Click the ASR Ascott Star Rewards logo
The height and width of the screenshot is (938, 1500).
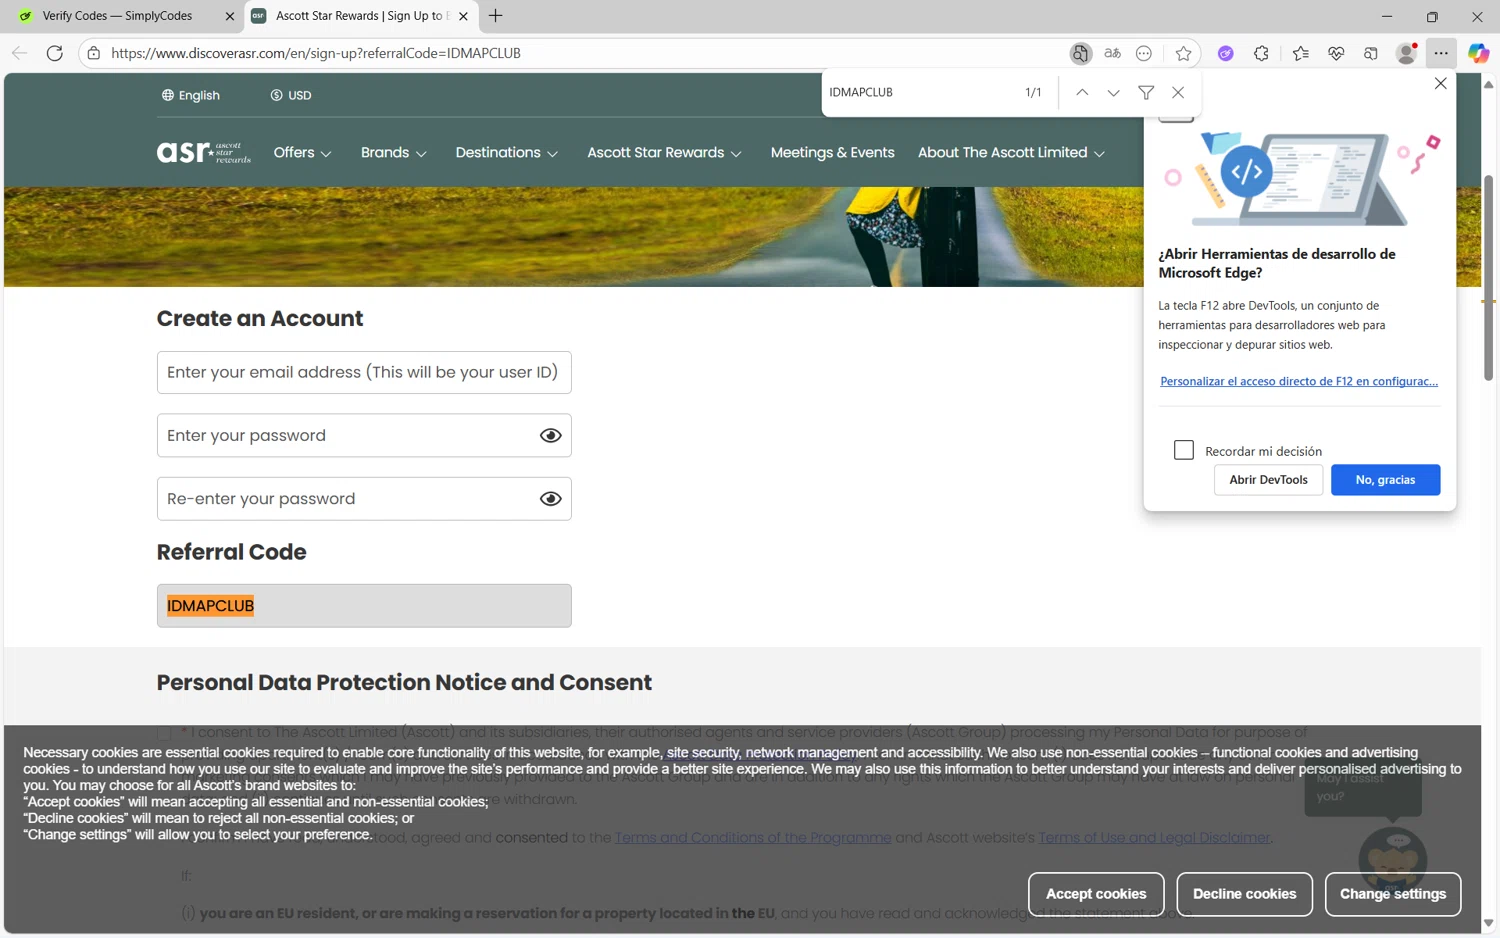click(204, 152)
